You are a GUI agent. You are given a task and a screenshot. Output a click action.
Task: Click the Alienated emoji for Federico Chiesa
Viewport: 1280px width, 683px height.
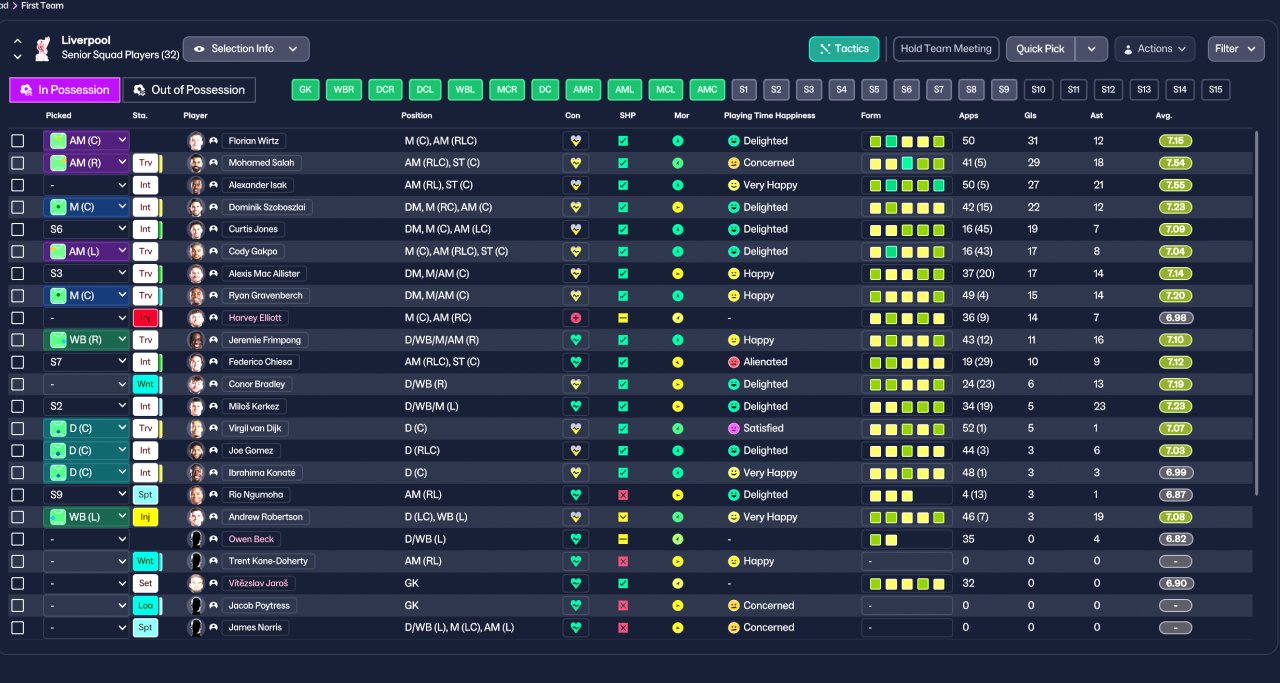point(733,362)
